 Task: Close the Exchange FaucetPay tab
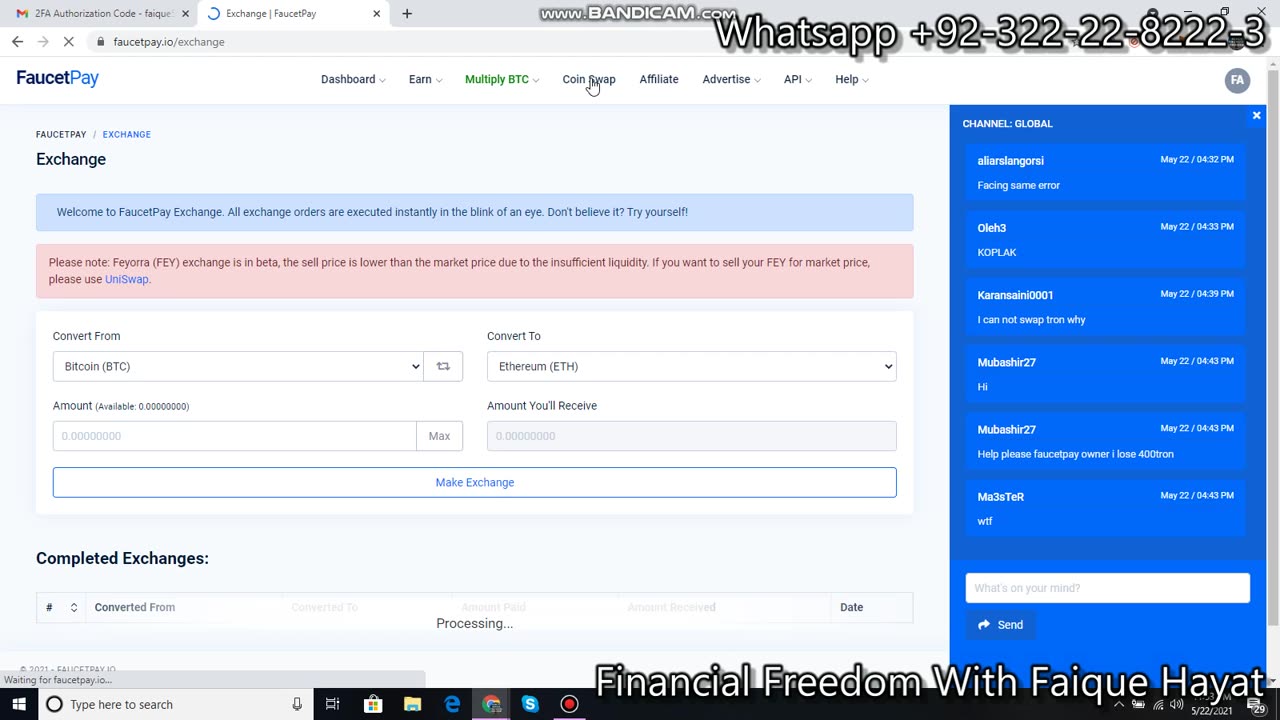376,14
